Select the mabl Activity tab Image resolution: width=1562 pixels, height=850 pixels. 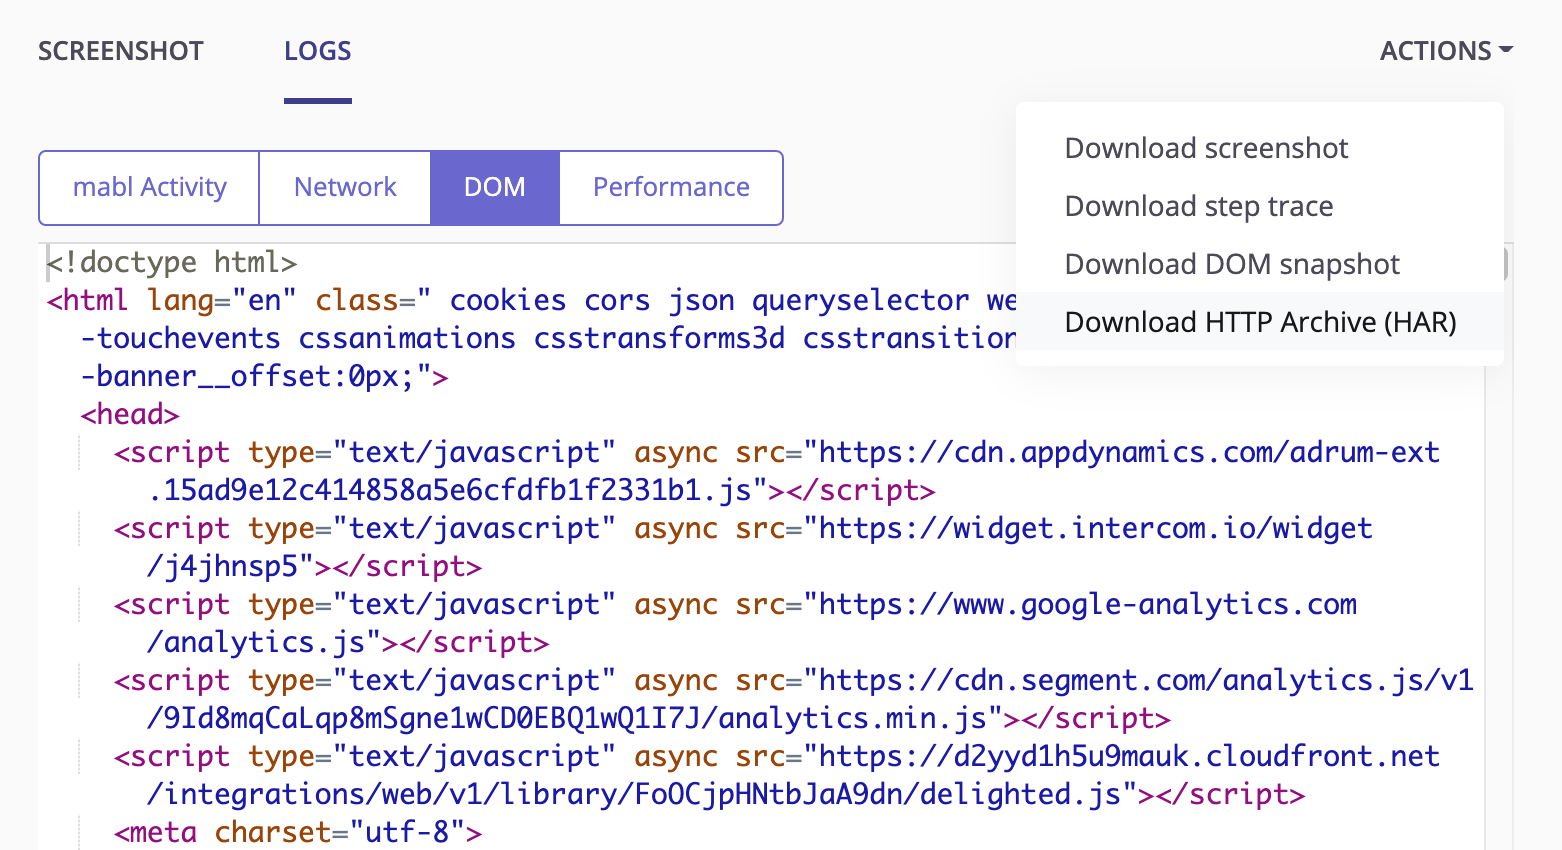coord(147,187)
